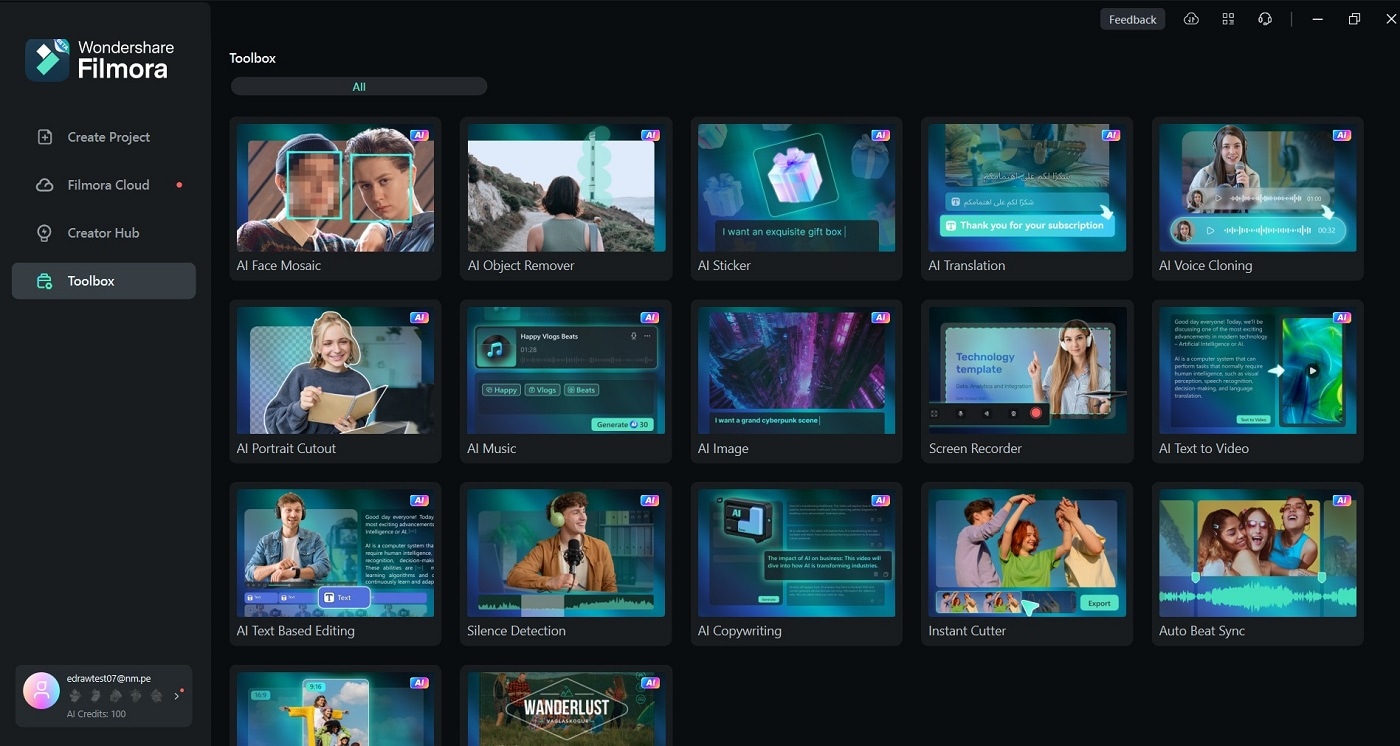Click the AI Credits: 100 text
The width and height of the screenshot is (1400, 746).
(x=97, y=714)
